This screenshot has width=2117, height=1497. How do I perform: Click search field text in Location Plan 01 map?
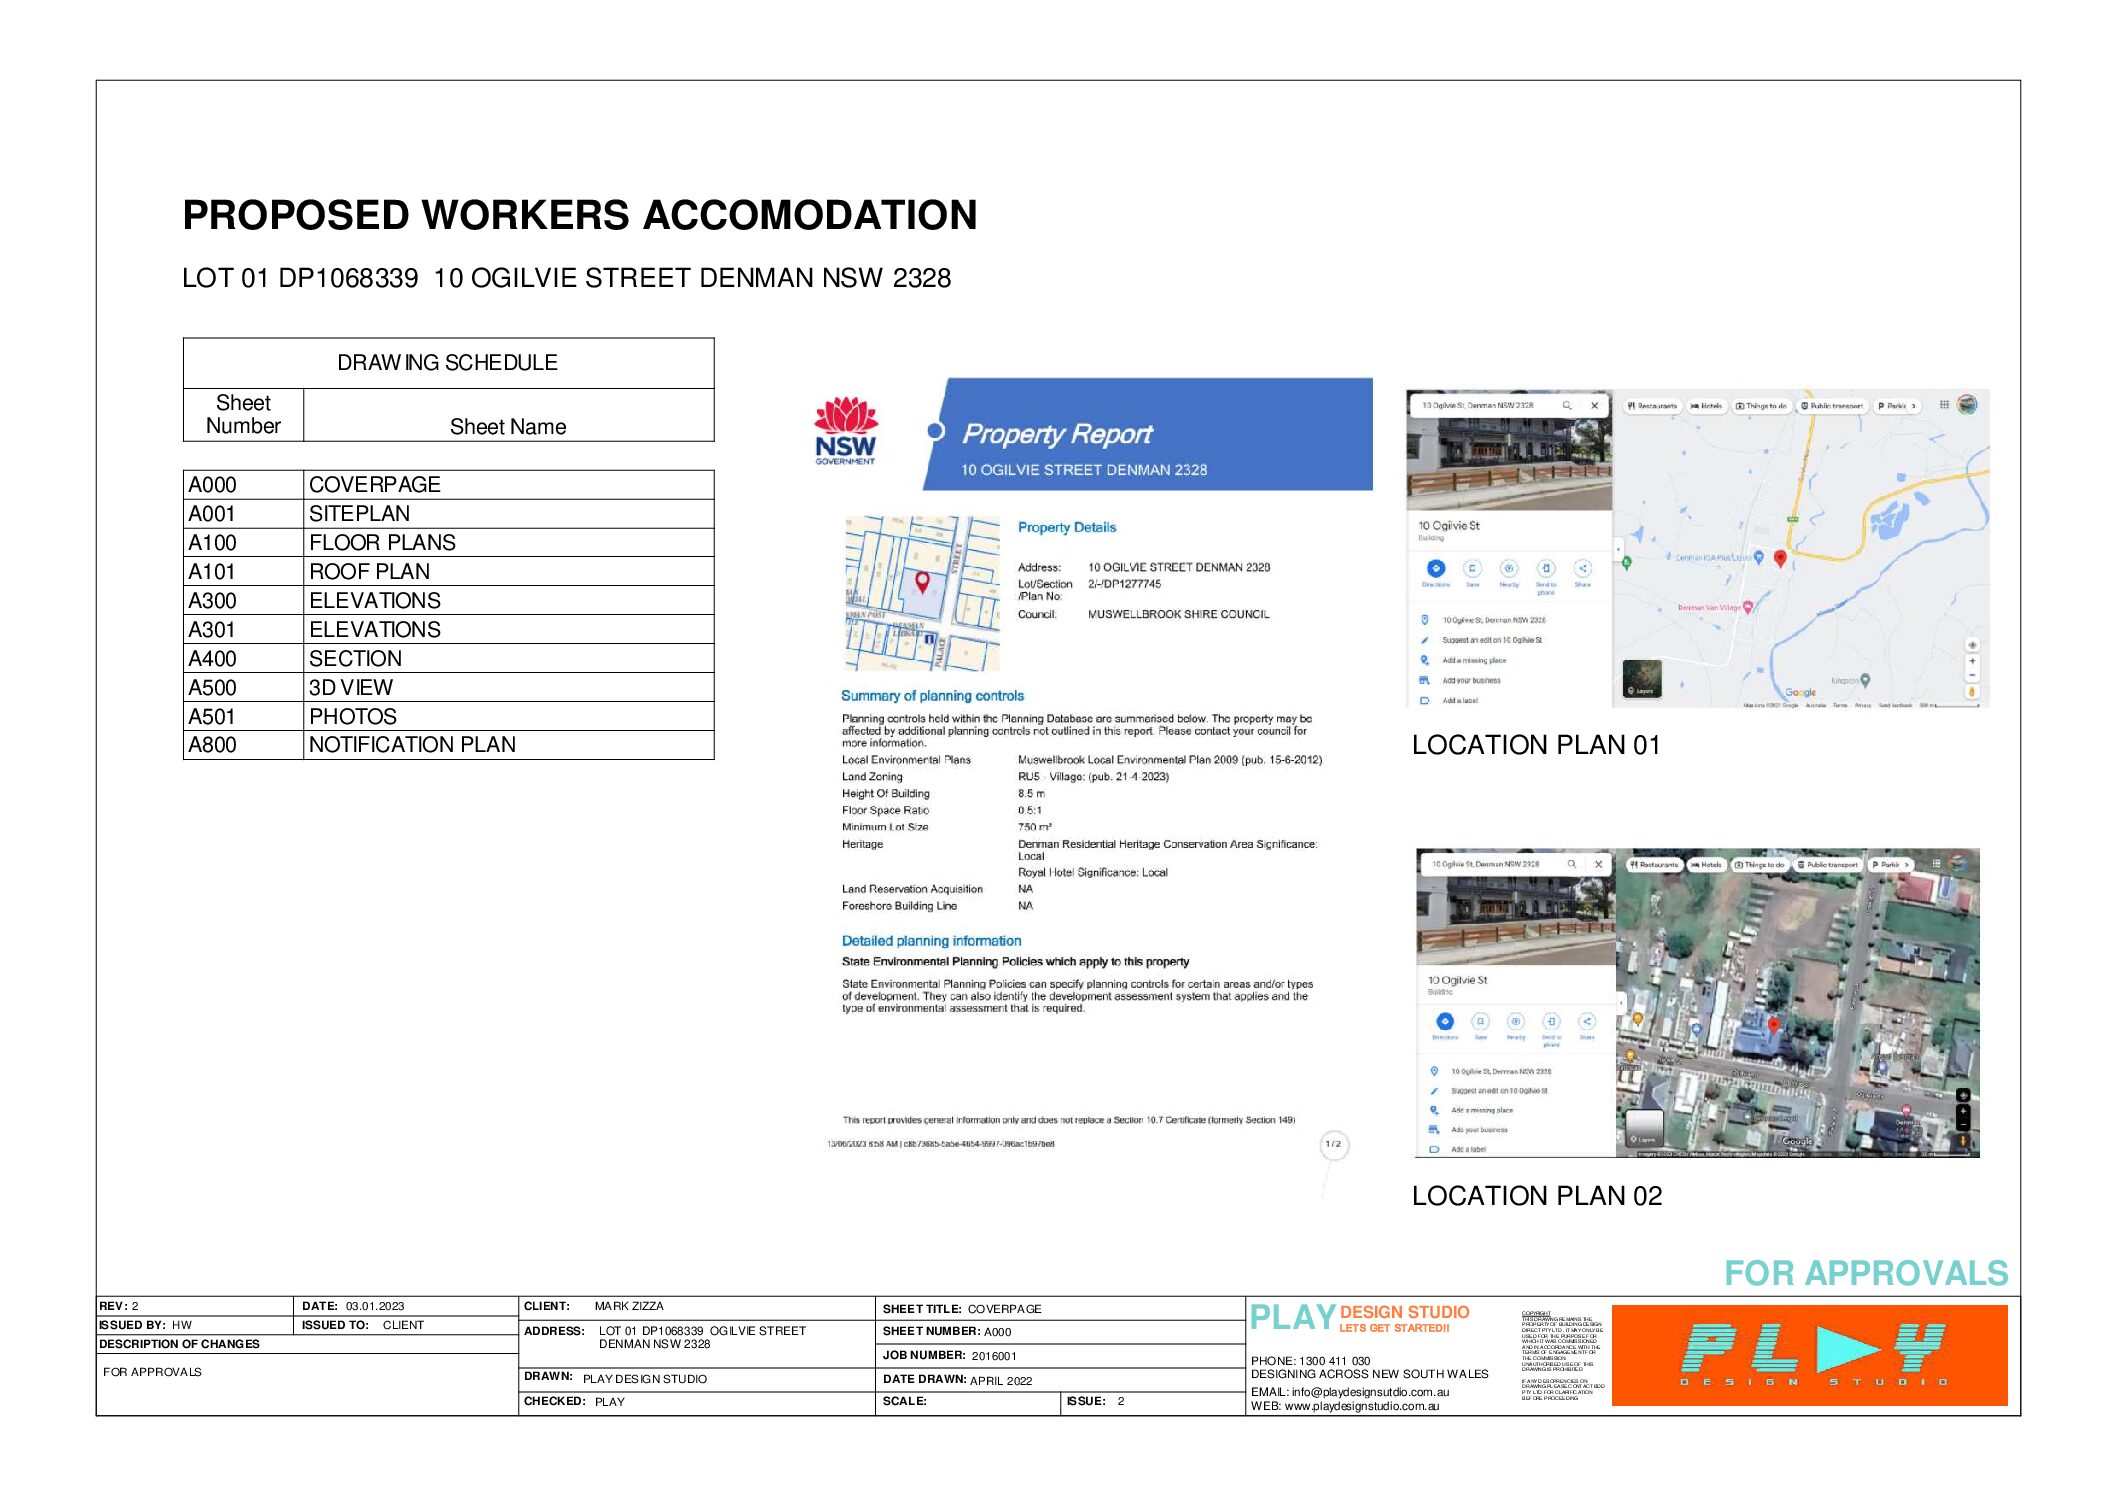[x=1477, y=406]
